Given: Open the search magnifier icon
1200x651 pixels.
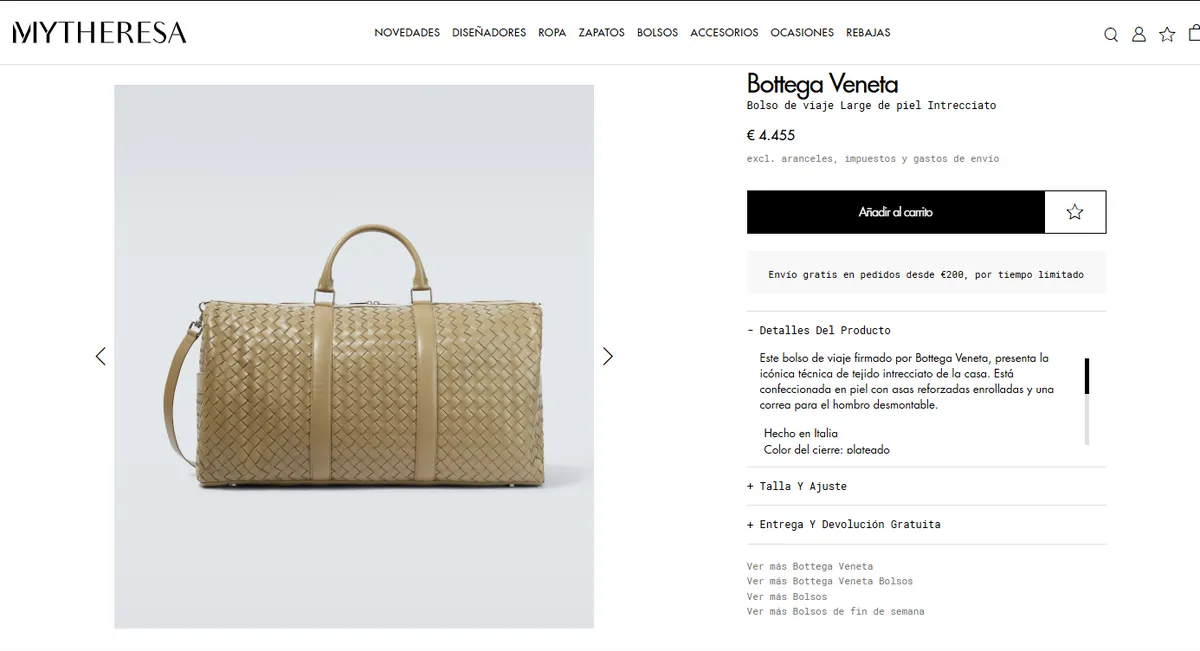Looking at the screenshot, I should pos(1110,34).
